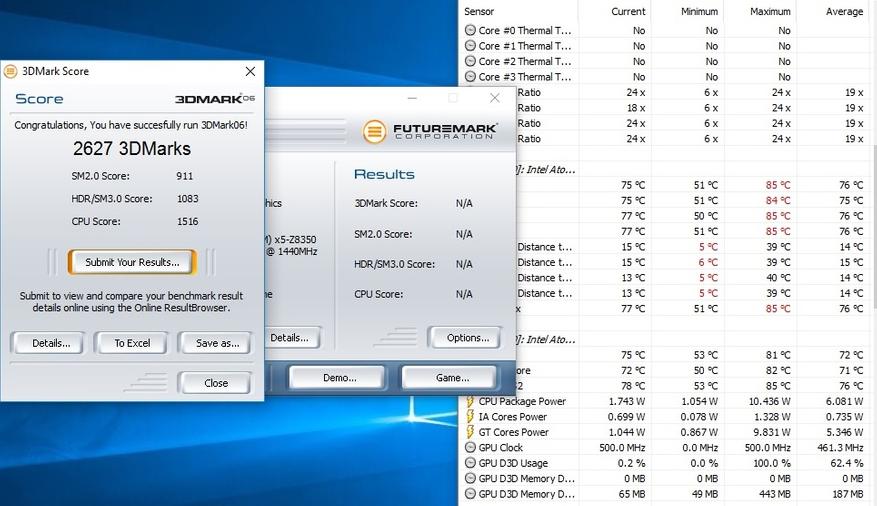Click 9.831 W GT Cores maximum value
Image resolution: width=877 pixels, height=506 pixels.
tap(772, 432)
